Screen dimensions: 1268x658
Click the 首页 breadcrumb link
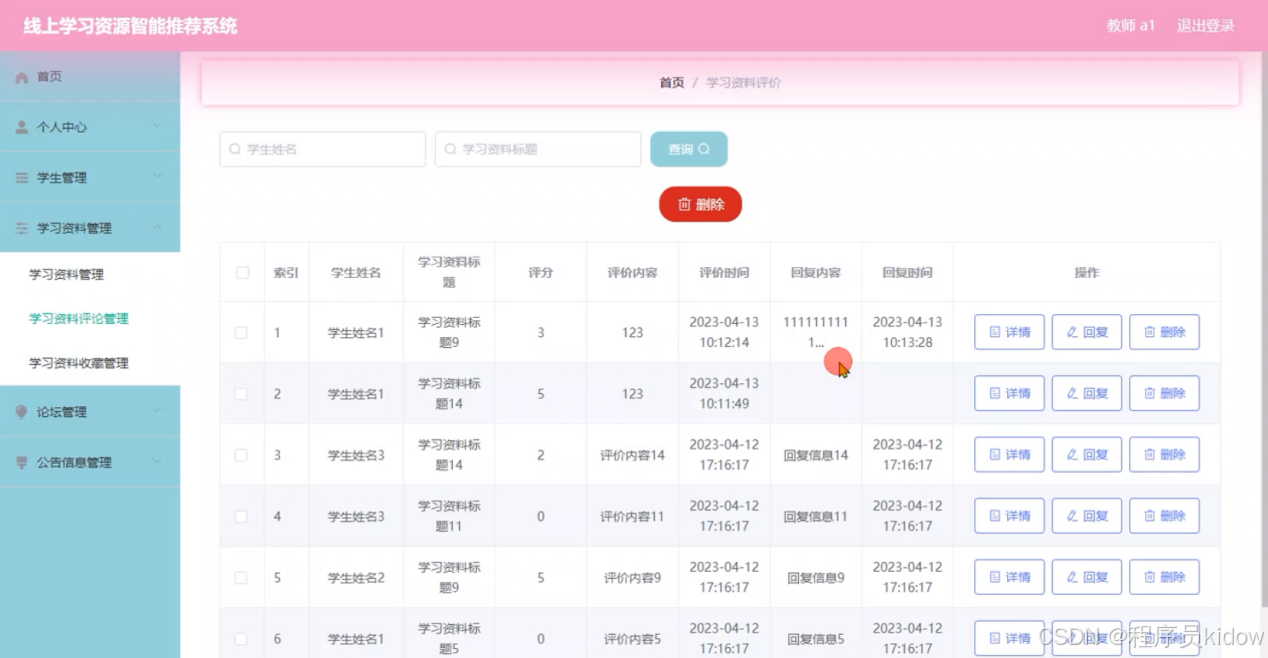[672, 83]
